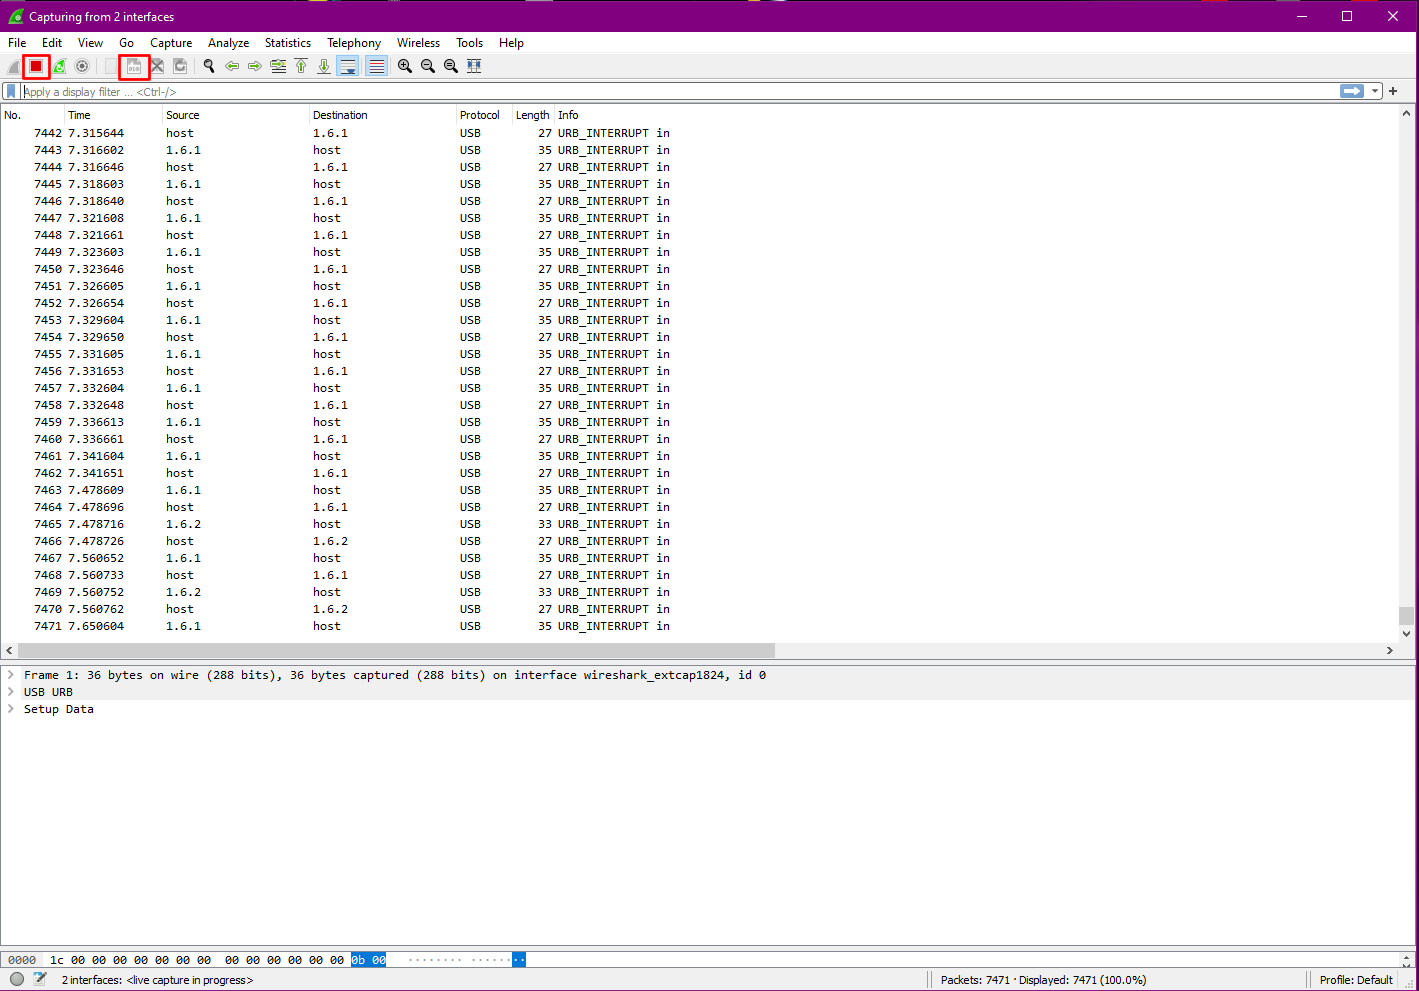Sort by Source column header

pyautogui.click(x=236, y=115)
